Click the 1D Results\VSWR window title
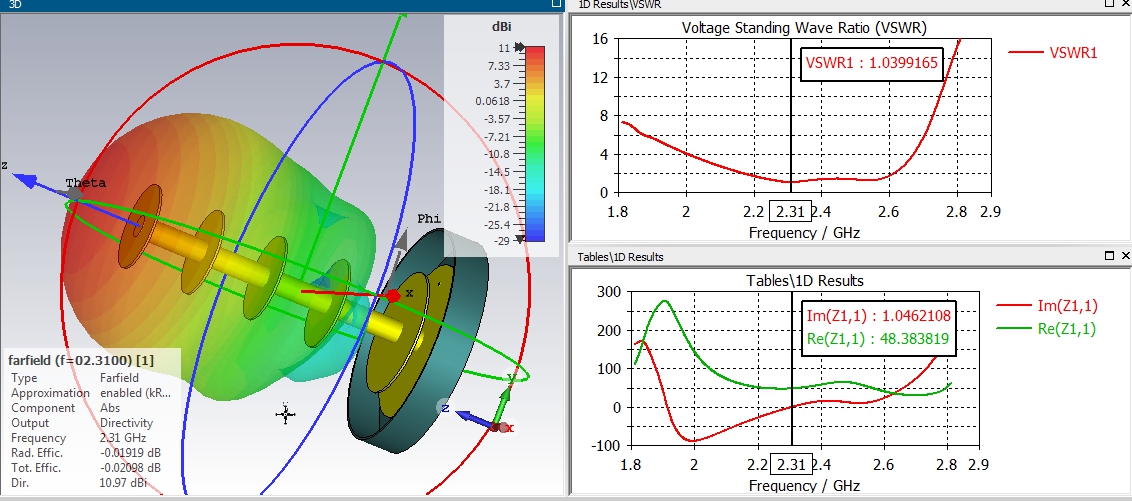This screenshot has width=1132, height=501. 619,4
